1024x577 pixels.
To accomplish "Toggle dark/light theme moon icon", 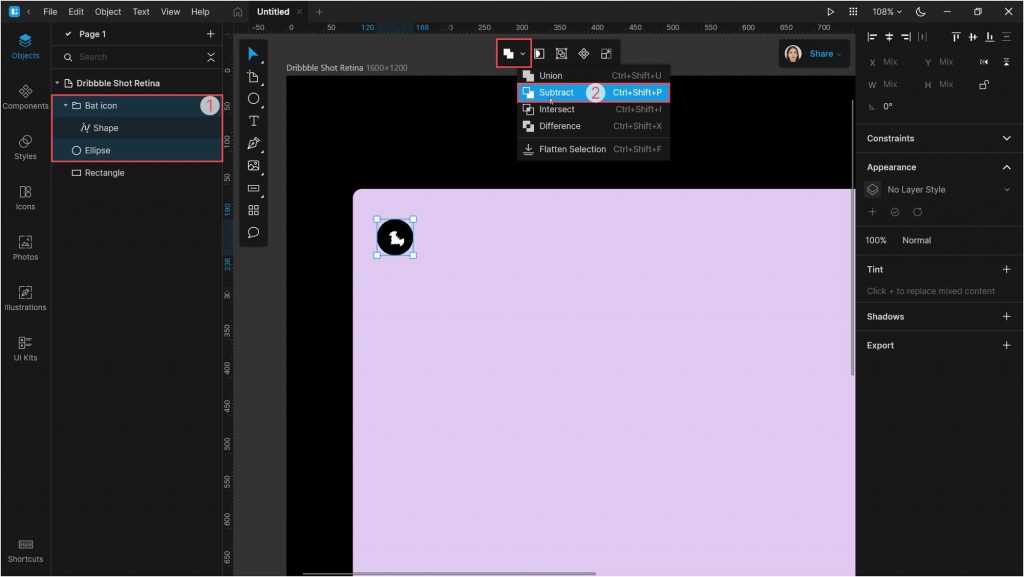I will coord(920,12).
